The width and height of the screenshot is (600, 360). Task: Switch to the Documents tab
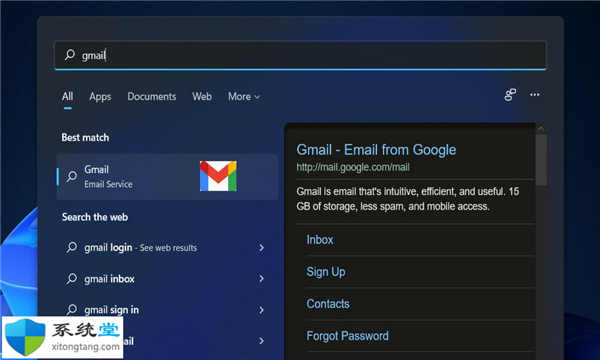(152, 96)
